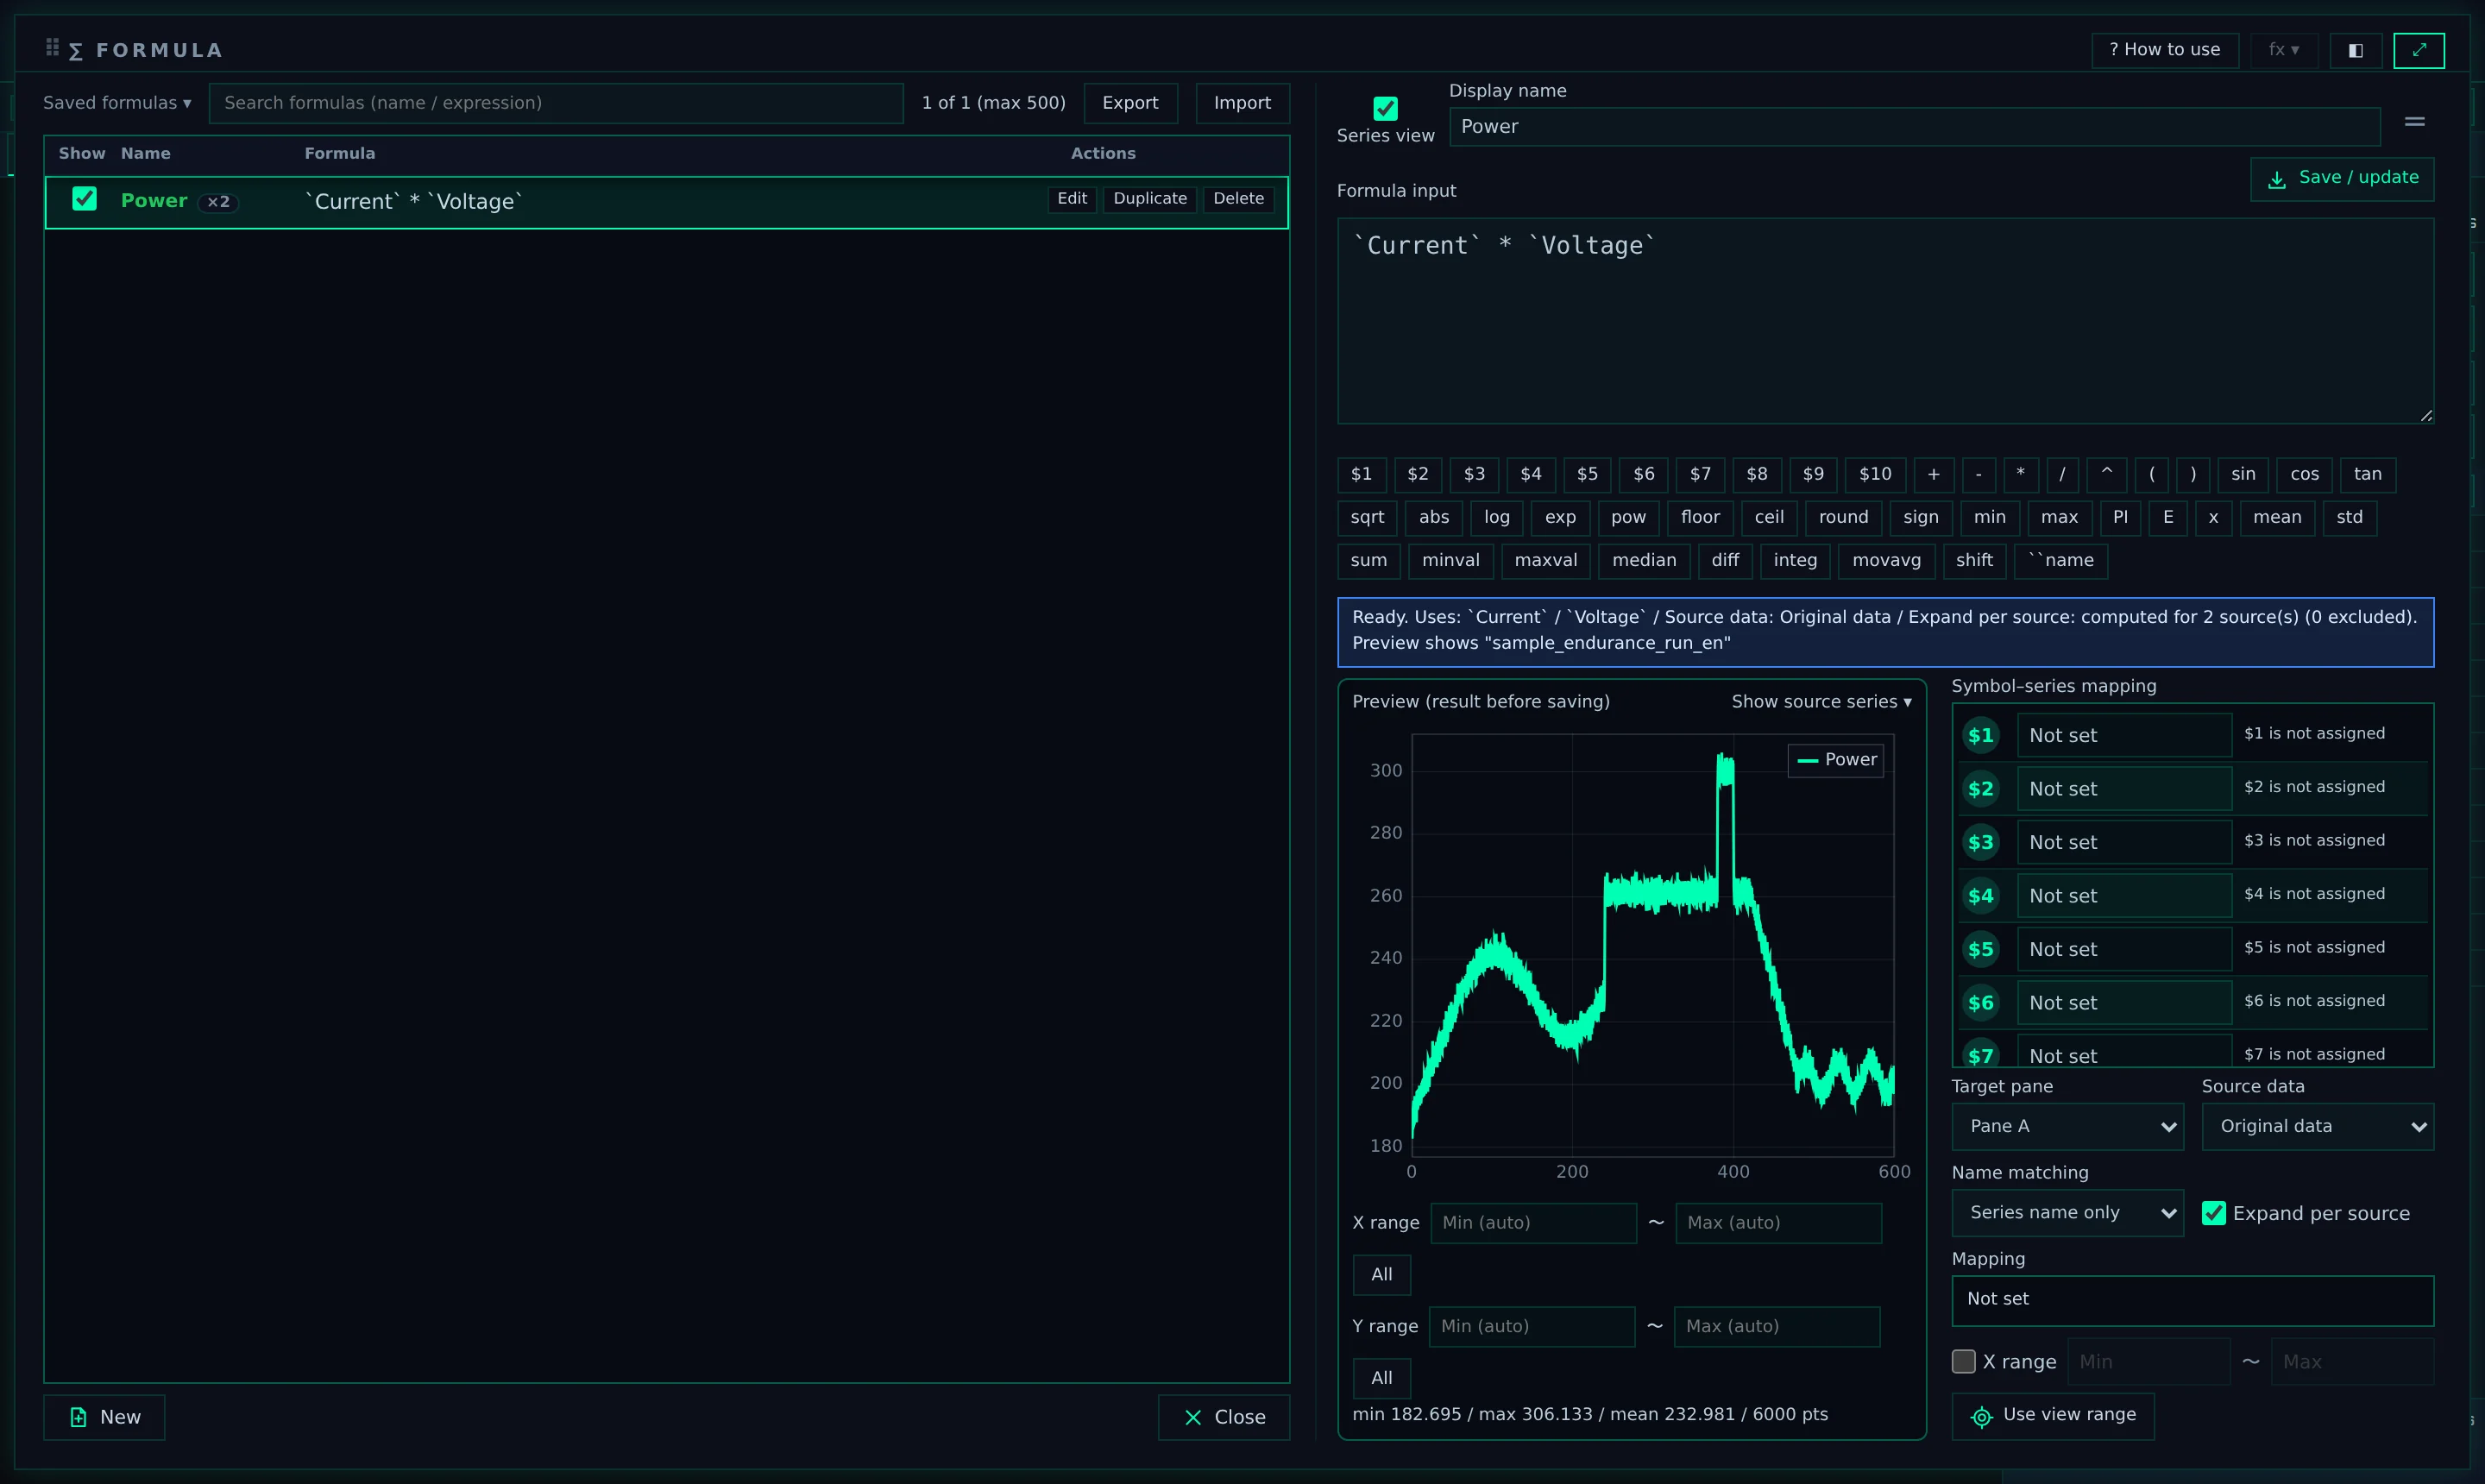The width and height of the screenshot is (2485, 1484).
Task: Duplicate the Power formula
Action: [x=1150, y=199]
